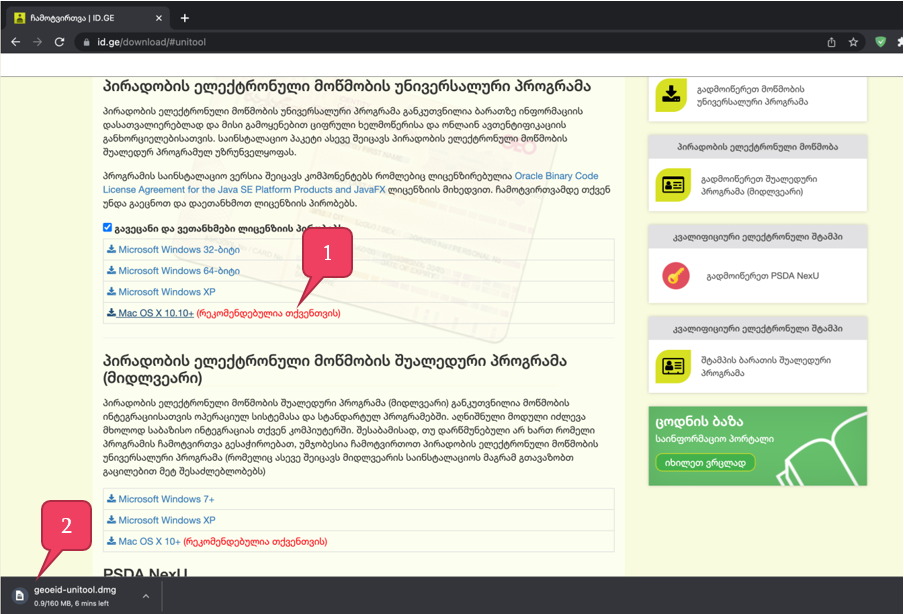904x614 pixels.
Task: Click the browser reload button
Action: pyautogui.click(x=60, y=42)
